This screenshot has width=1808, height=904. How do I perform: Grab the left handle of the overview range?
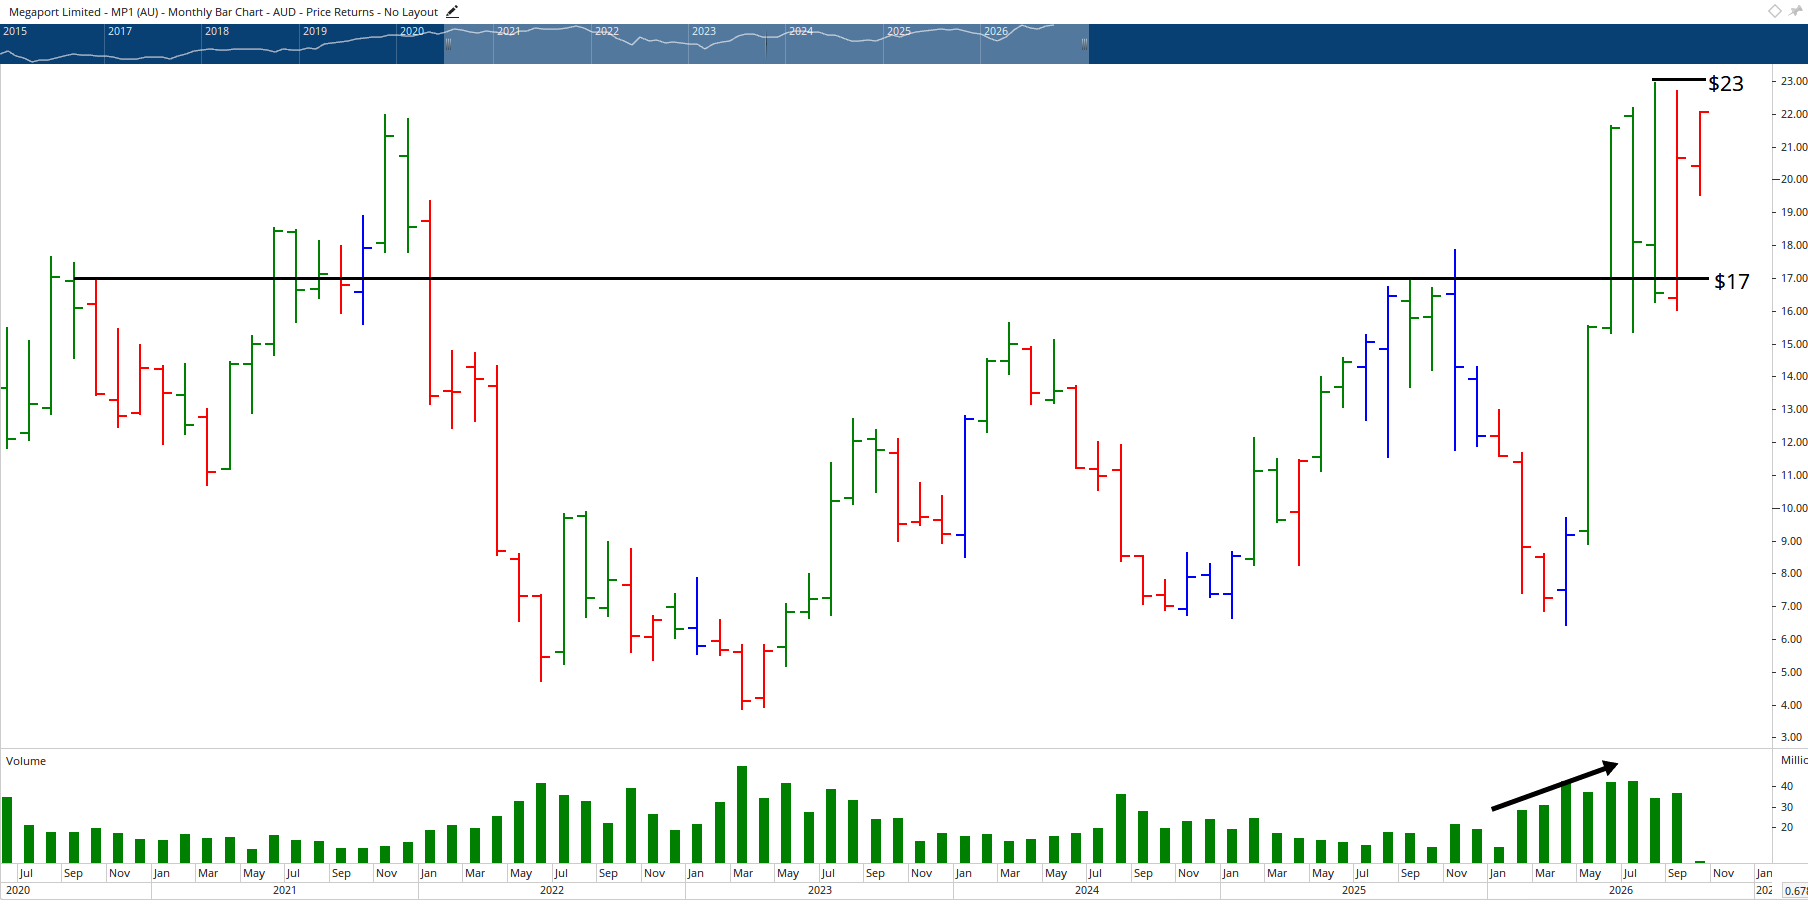(x=447, y=44)
